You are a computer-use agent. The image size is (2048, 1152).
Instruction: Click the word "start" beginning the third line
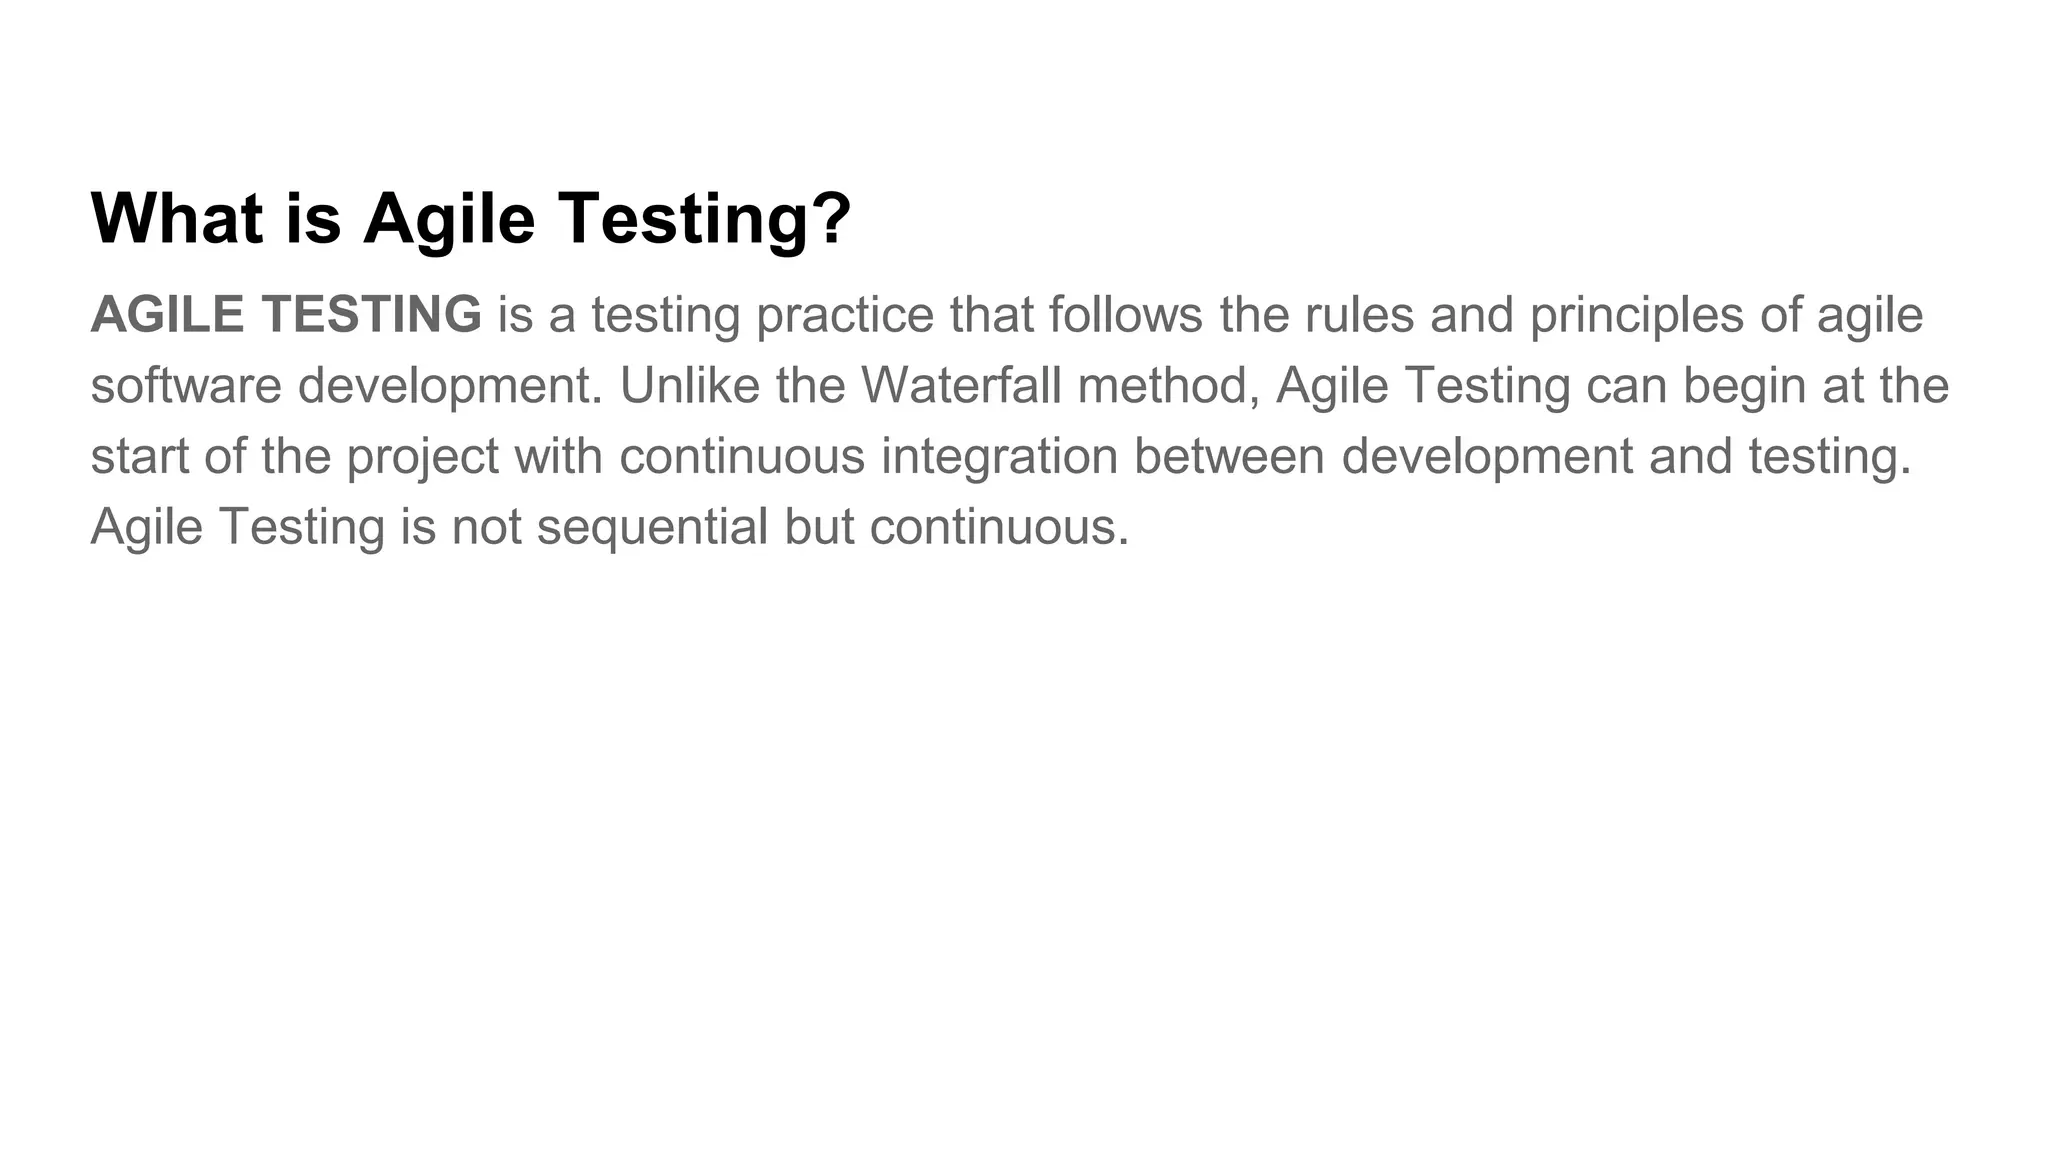pos(139,456)
